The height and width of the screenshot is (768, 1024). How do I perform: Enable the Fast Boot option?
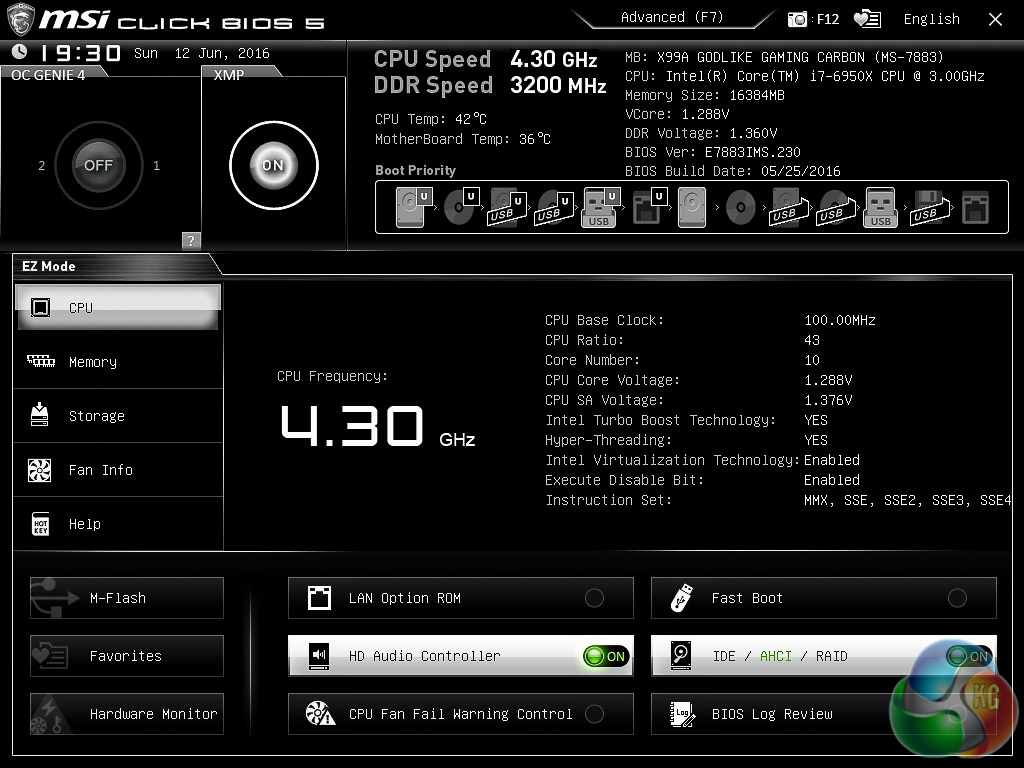pos(957,598)
